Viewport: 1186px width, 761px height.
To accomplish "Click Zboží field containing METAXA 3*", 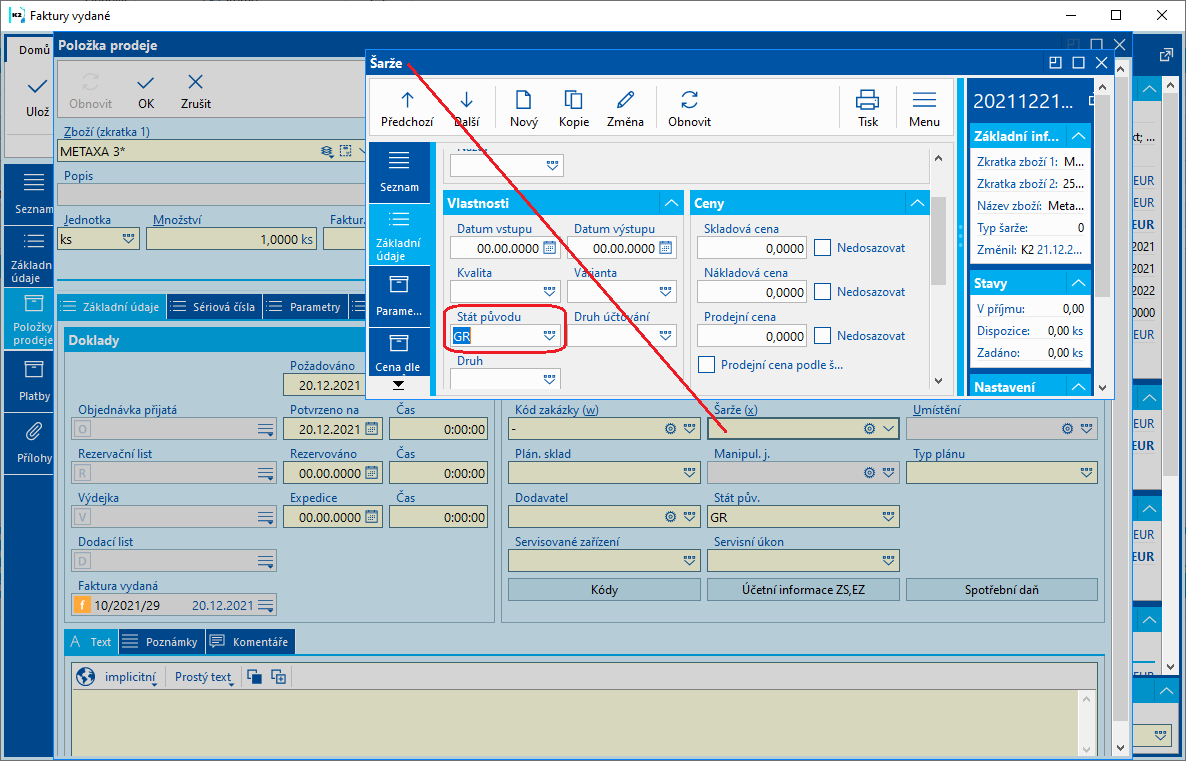I will coord(212,151).
